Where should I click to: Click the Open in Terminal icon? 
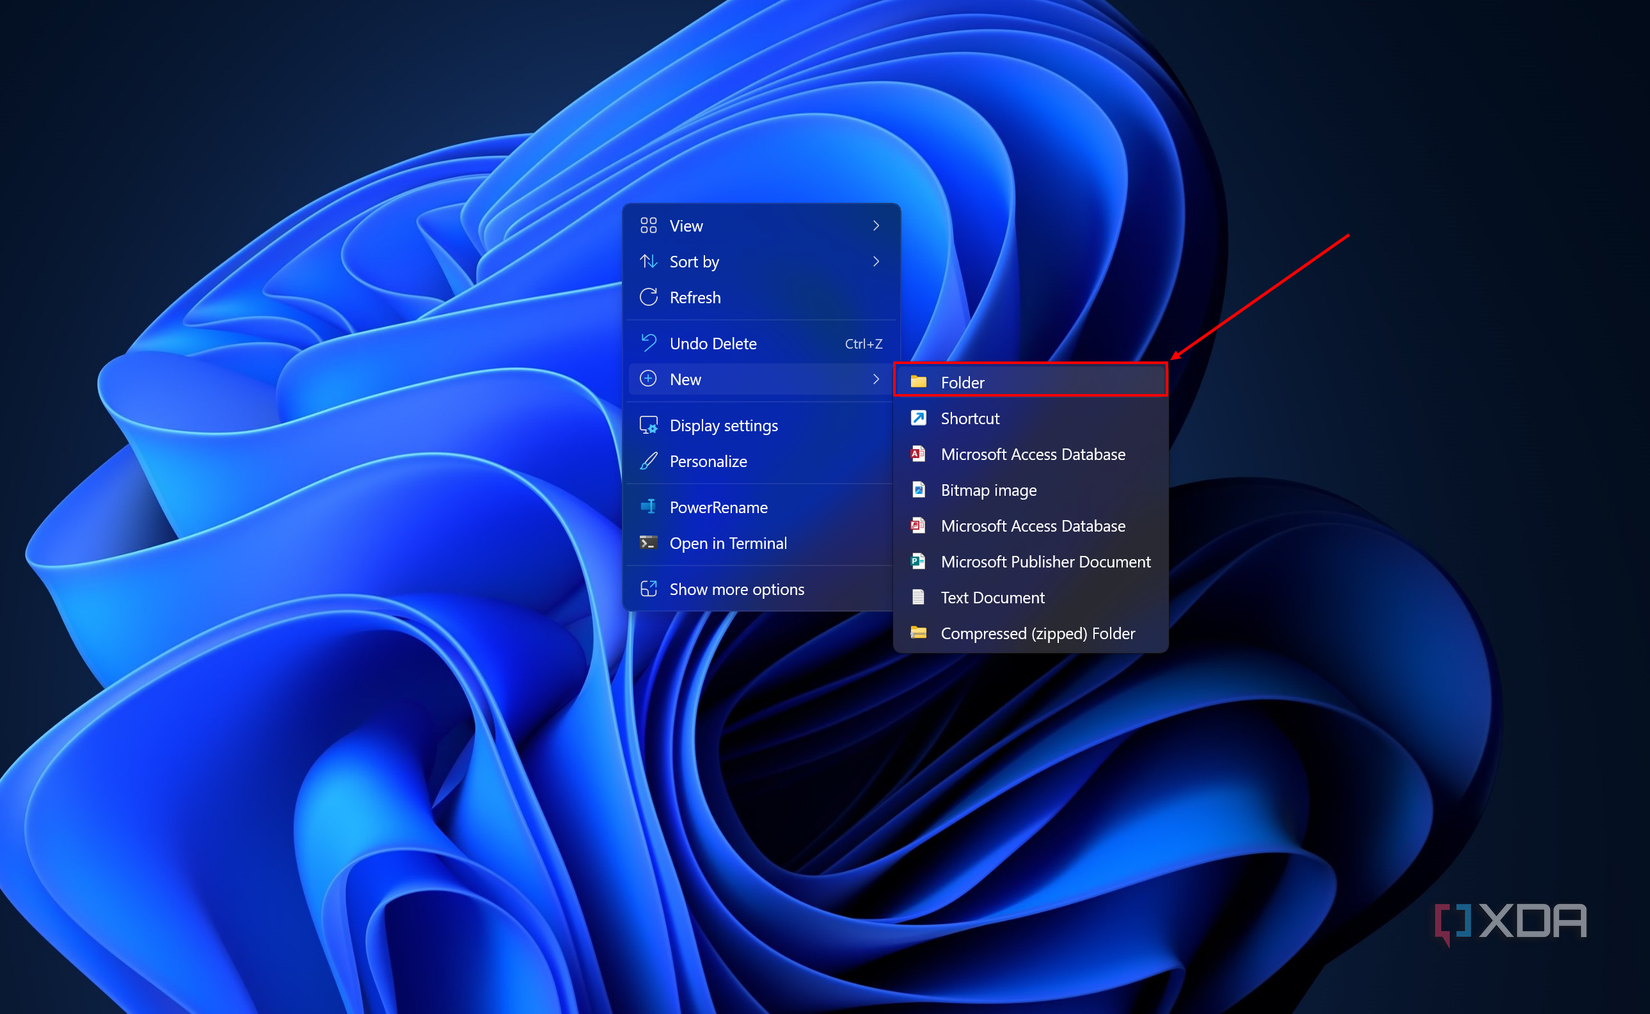(x=648, y=543)
